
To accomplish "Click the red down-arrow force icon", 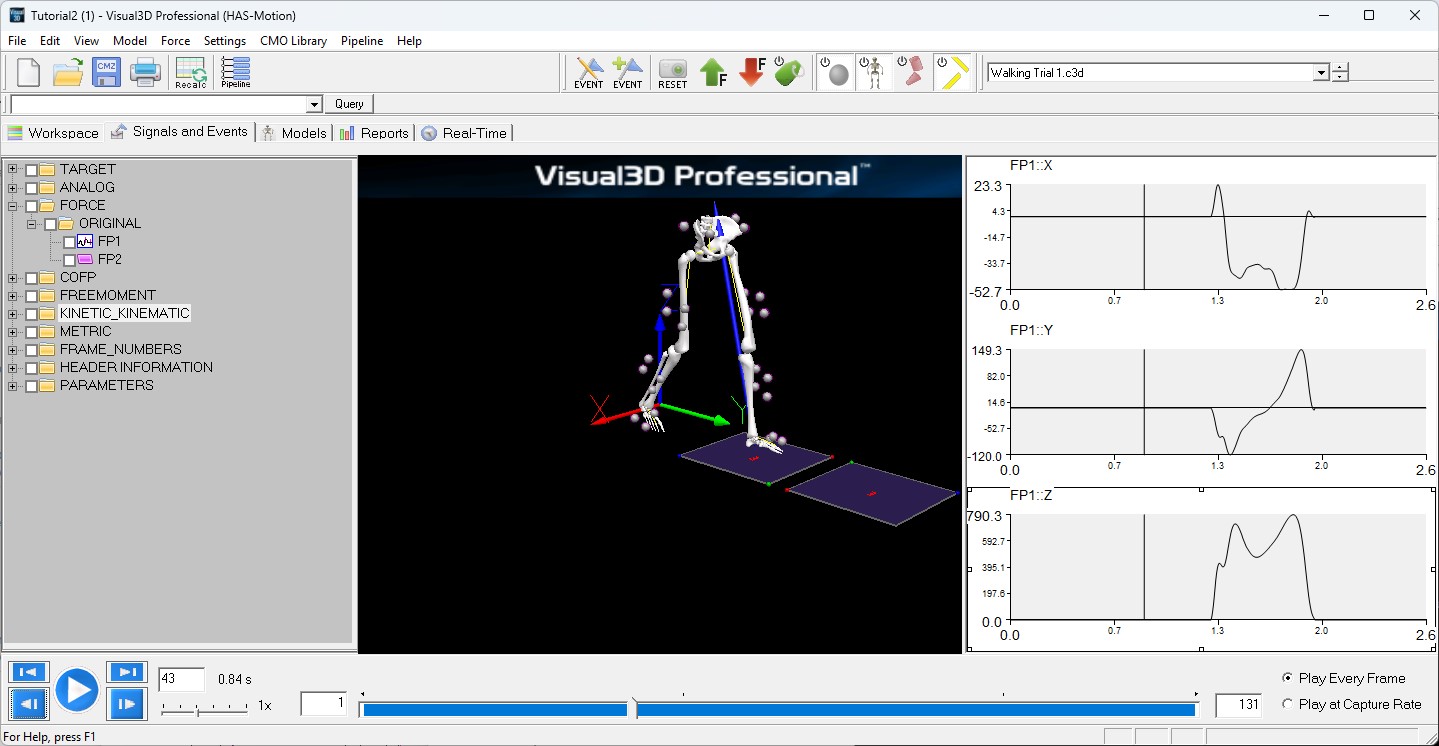I will click(x=752, y=73).
